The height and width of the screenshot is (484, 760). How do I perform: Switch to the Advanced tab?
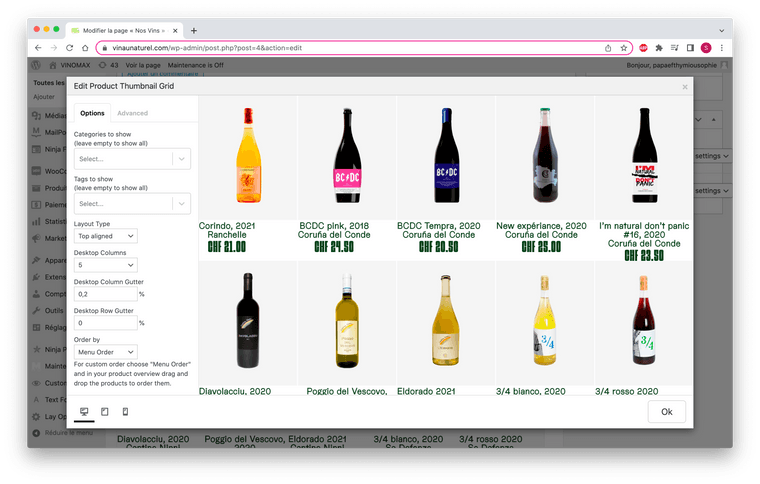point(132,113)
